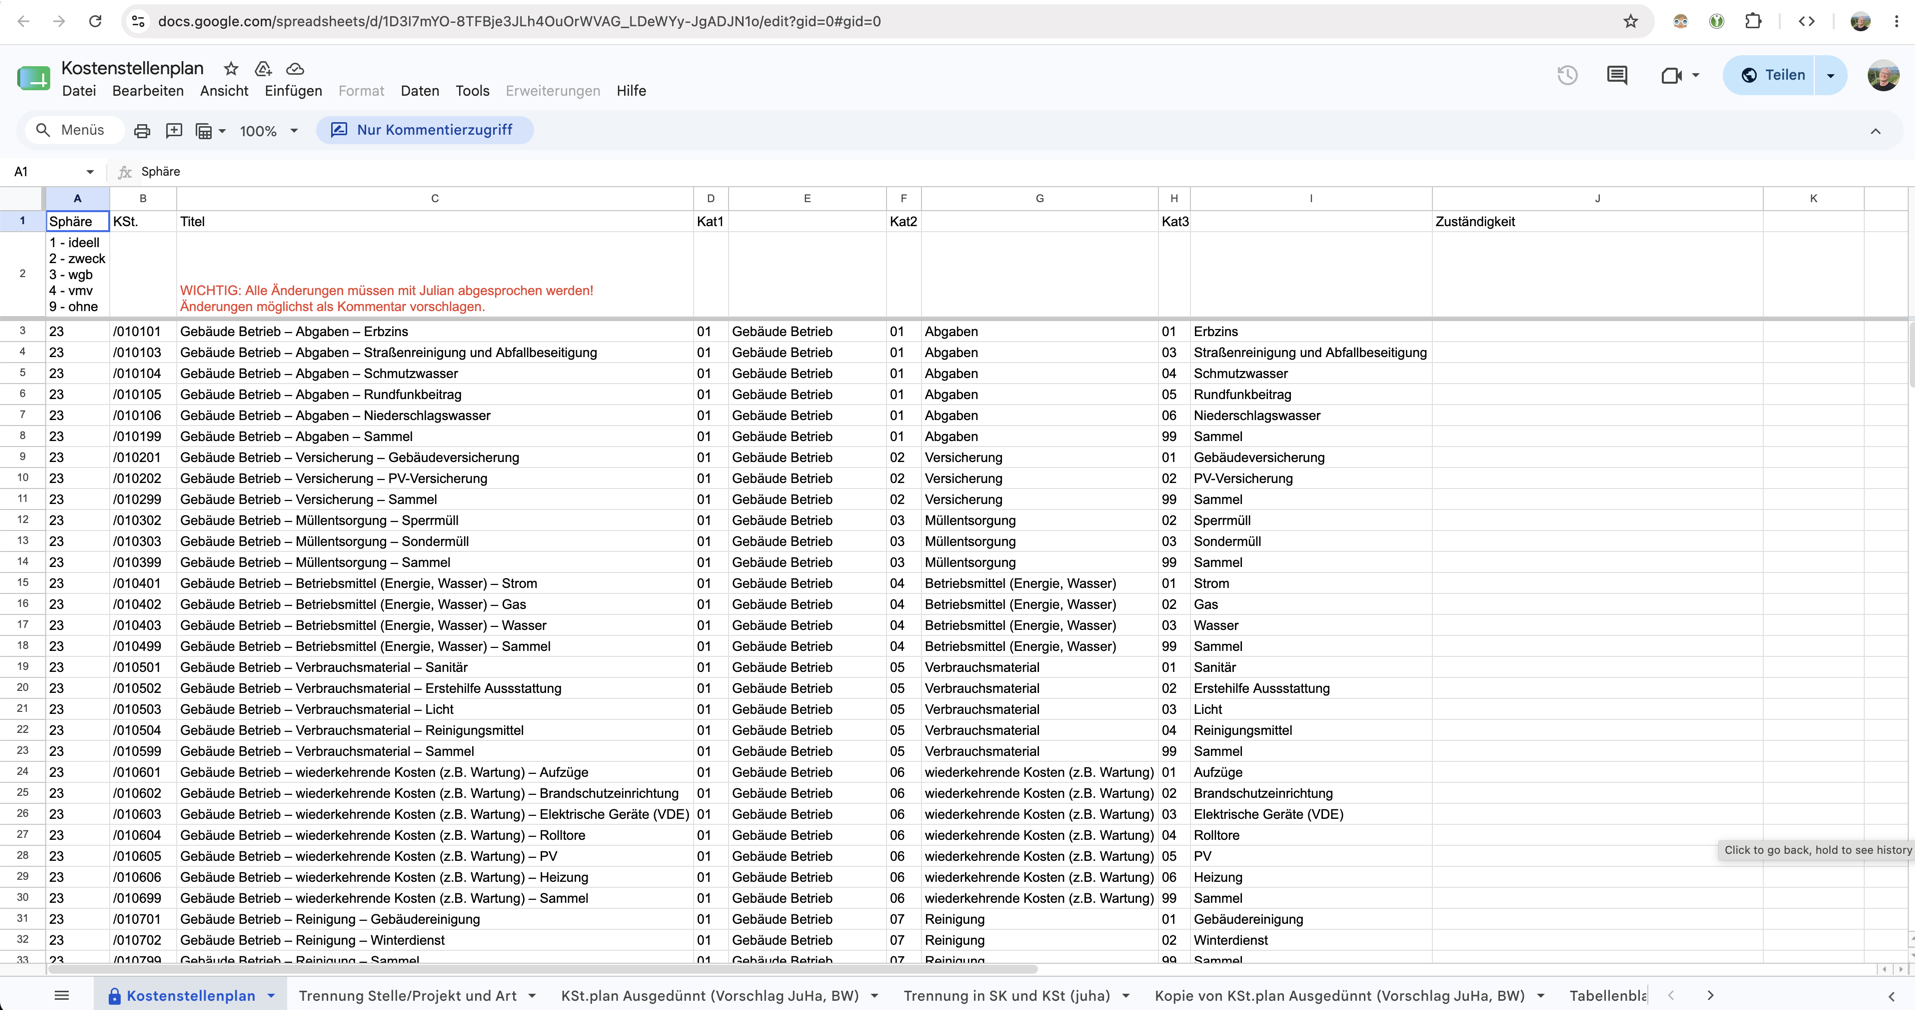Open the Ansicht menu
Viewport: 1915px width, 1010px height.
click(x=224, y=91)
